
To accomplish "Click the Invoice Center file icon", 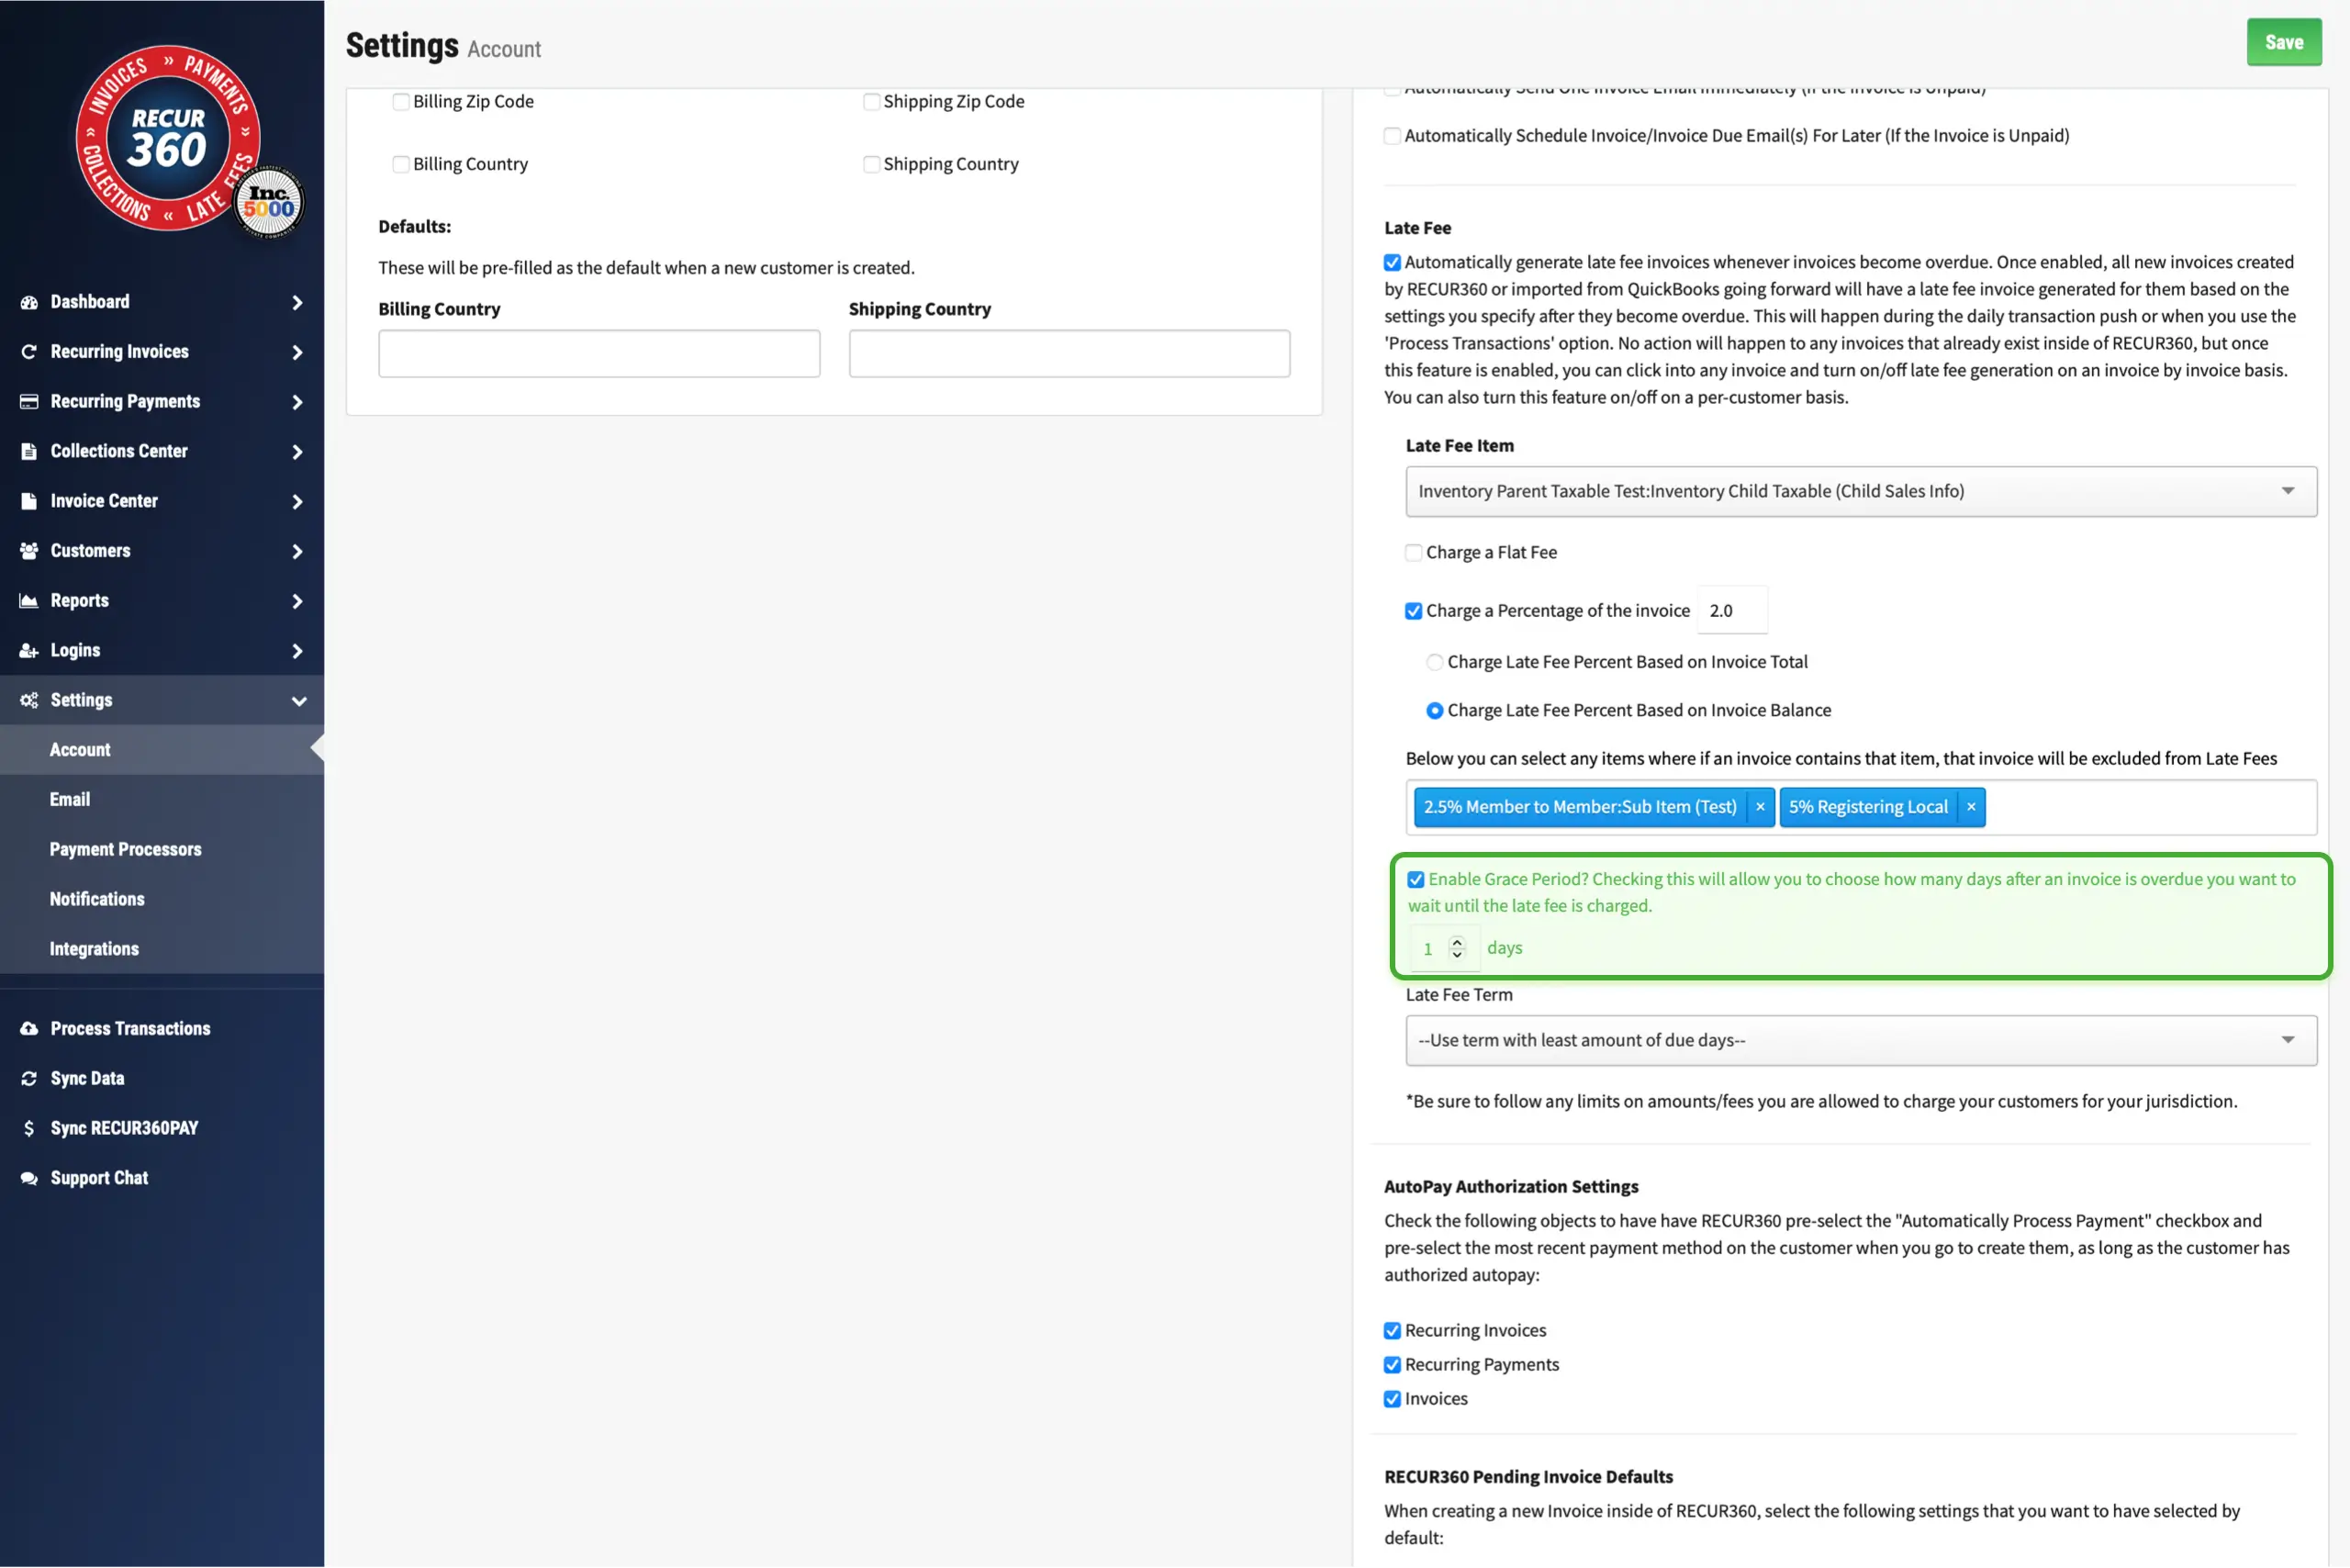I will (29, 502).
